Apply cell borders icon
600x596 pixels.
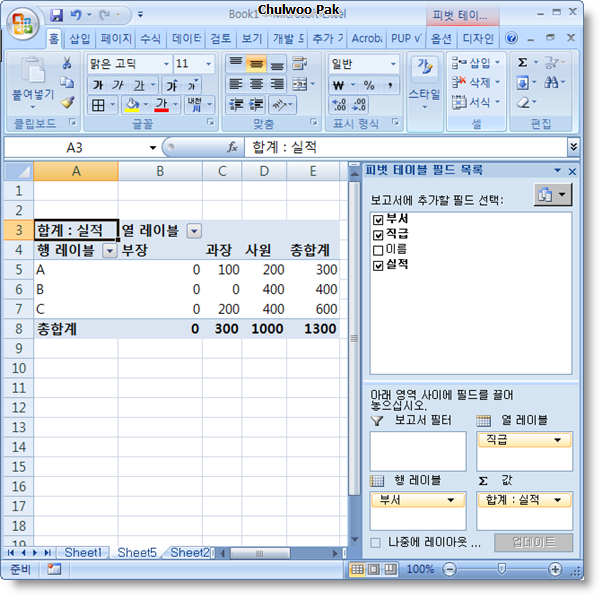point(98,105)
